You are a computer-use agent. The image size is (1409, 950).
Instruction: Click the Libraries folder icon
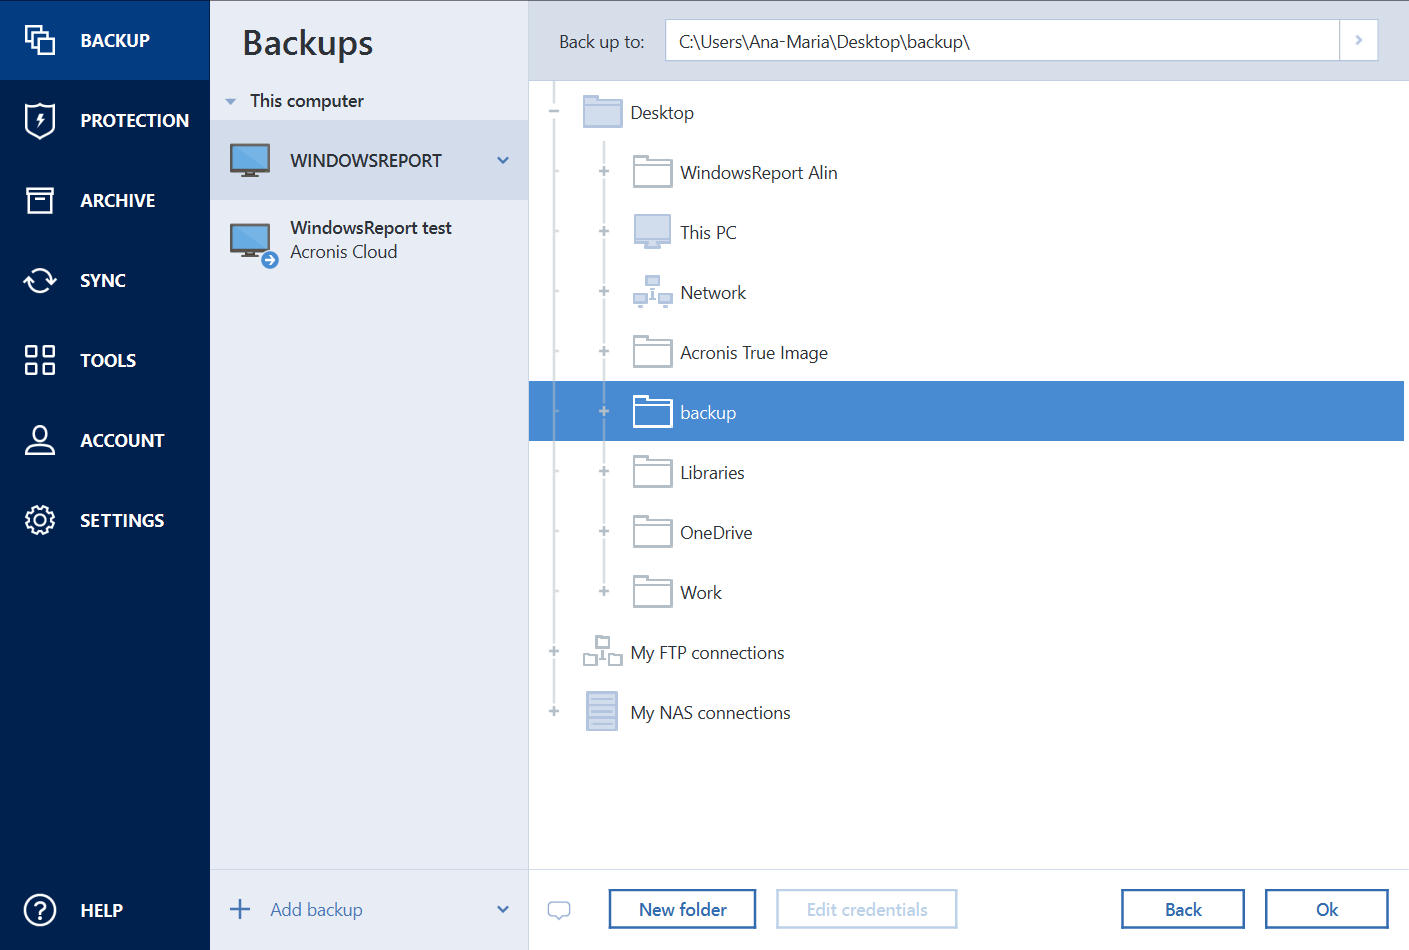pos(653,471)
